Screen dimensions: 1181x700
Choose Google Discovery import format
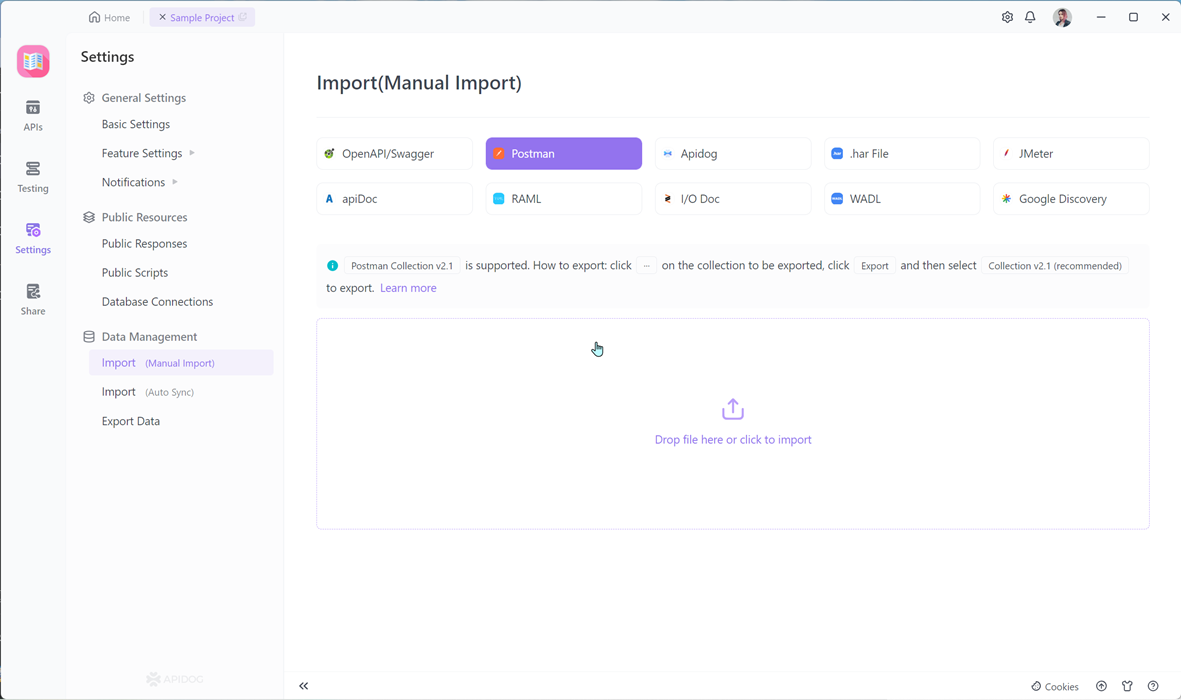point(1071,199)
